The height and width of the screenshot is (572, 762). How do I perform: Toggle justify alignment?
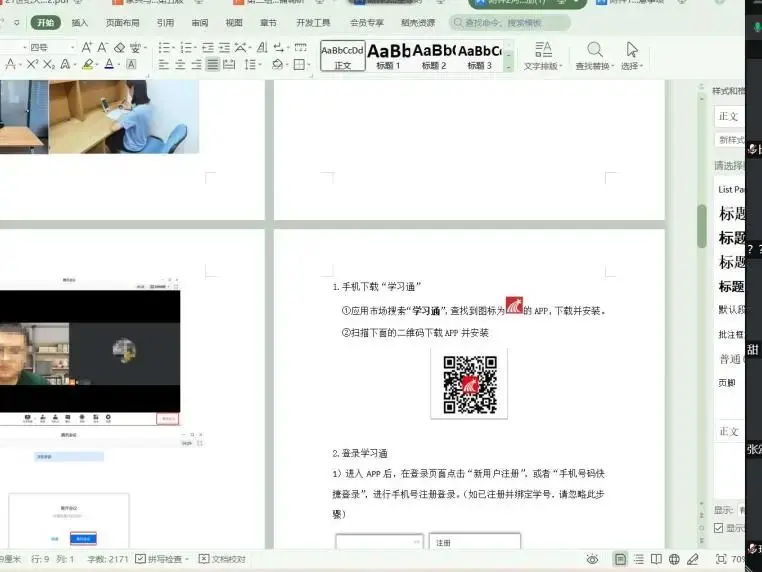(213, 64)
